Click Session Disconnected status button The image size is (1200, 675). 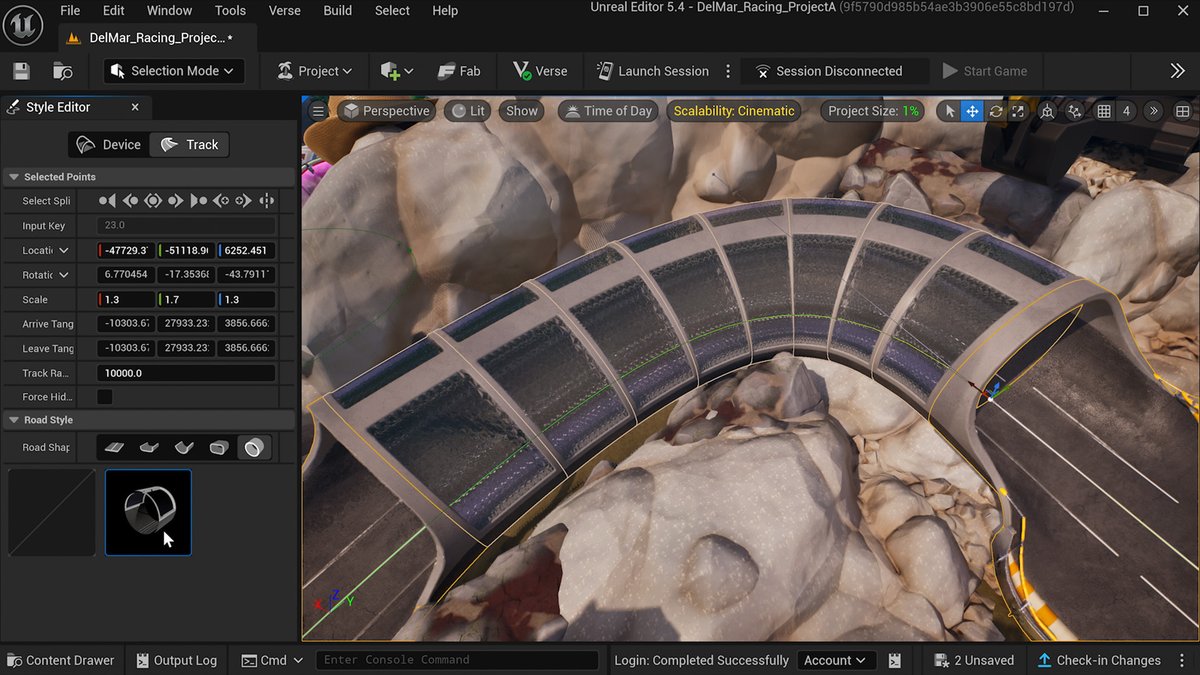[828, 71]
